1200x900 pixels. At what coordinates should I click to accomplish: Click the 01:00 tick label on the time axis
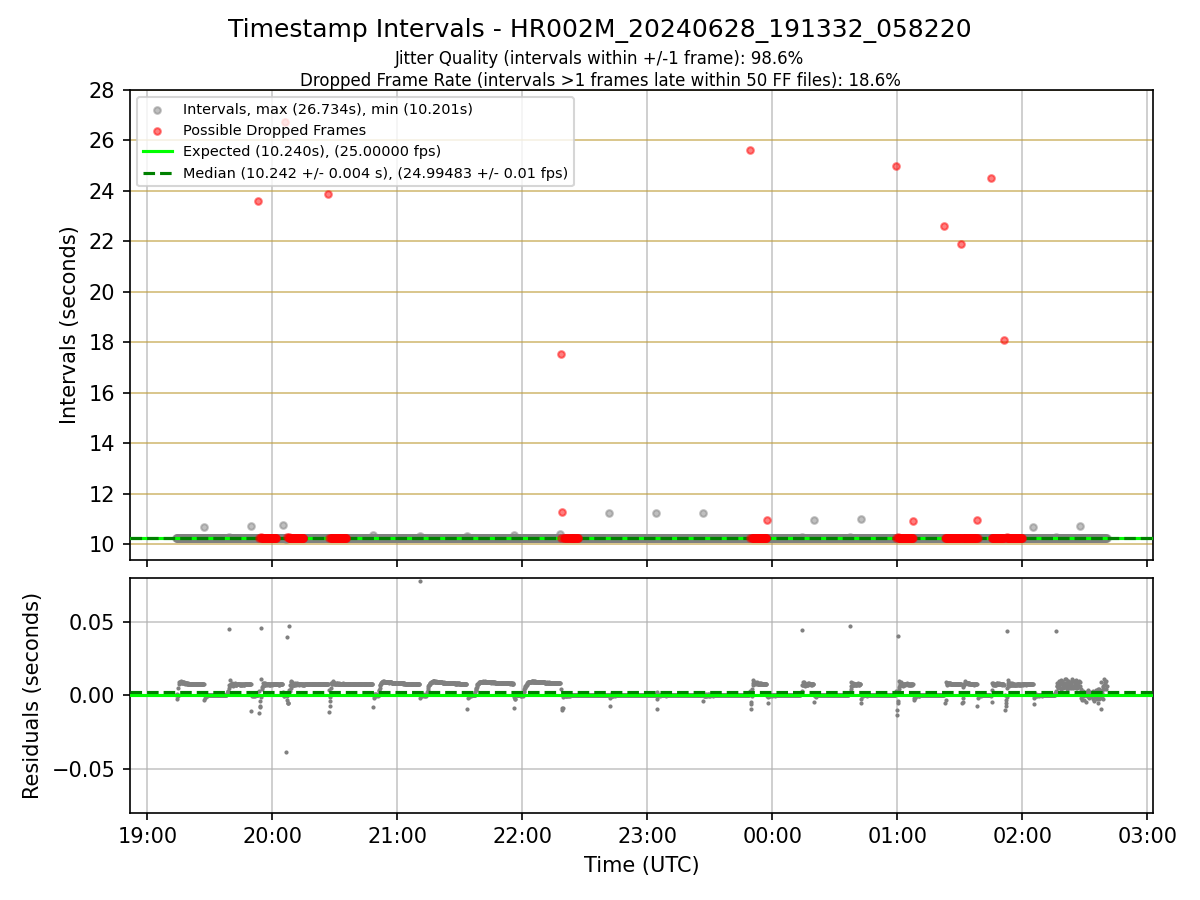click(897, 834)
